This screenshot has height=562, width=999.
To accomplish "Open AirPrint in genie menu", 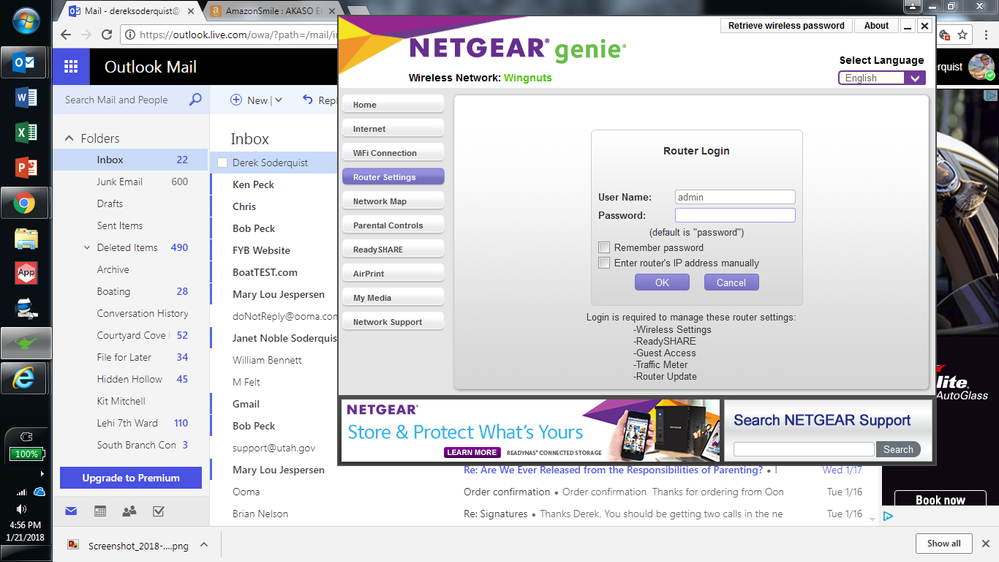I will [393, 273].
